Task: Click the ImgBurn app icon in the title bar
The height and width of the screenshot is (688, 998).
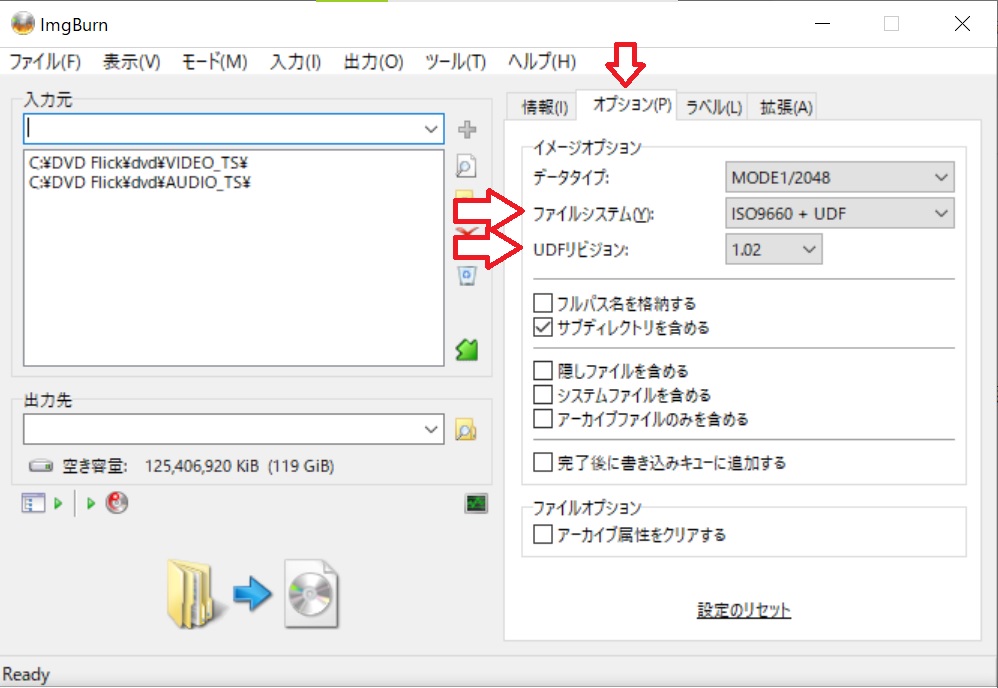Action: [x=22, y=24]
